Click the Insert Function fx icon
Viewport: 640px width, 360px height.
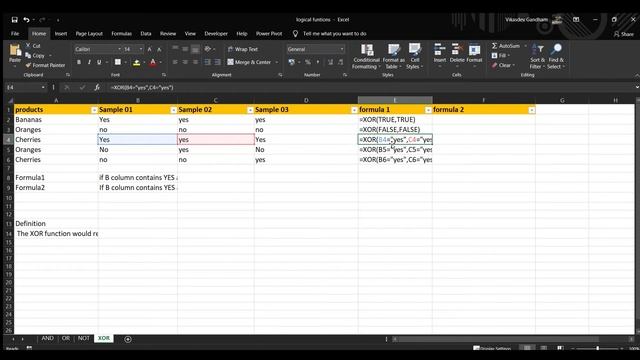click(97, 87)
